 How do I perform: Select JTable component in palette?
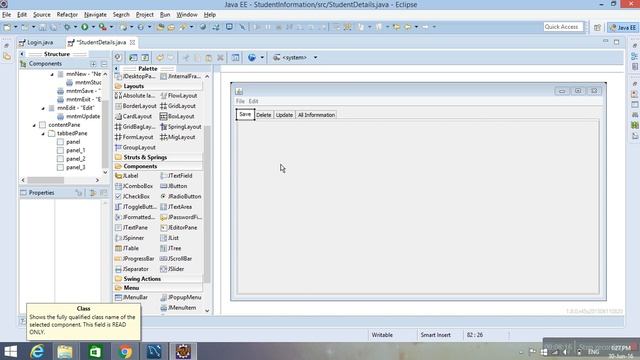[x=127, y=248]
